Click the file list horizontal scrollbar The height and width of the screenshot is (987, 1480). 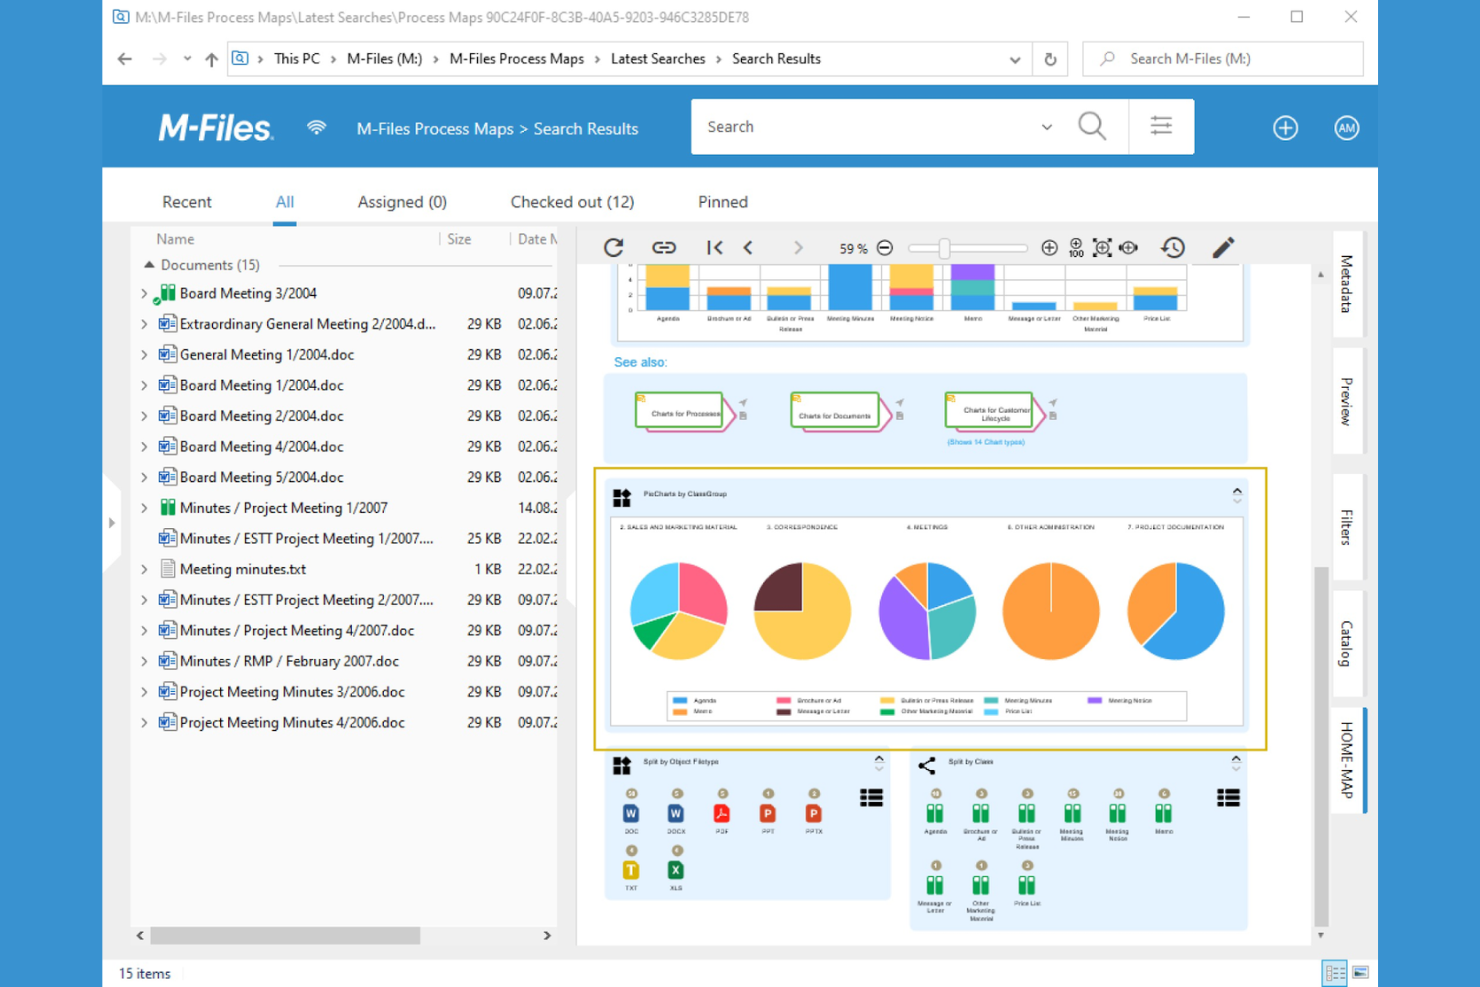tap(285, 936)
